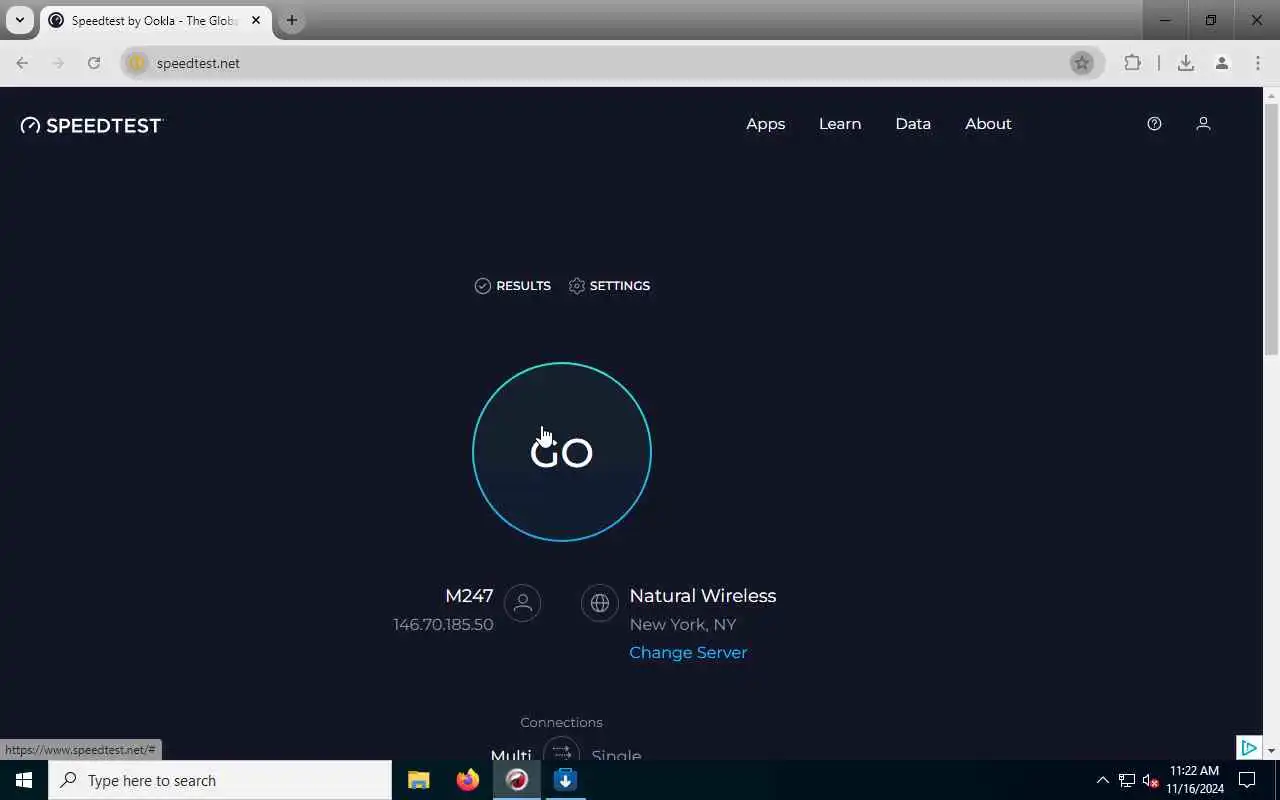Click the taskbar search box
1280x800 pixels.
click(x=220, y=780)
